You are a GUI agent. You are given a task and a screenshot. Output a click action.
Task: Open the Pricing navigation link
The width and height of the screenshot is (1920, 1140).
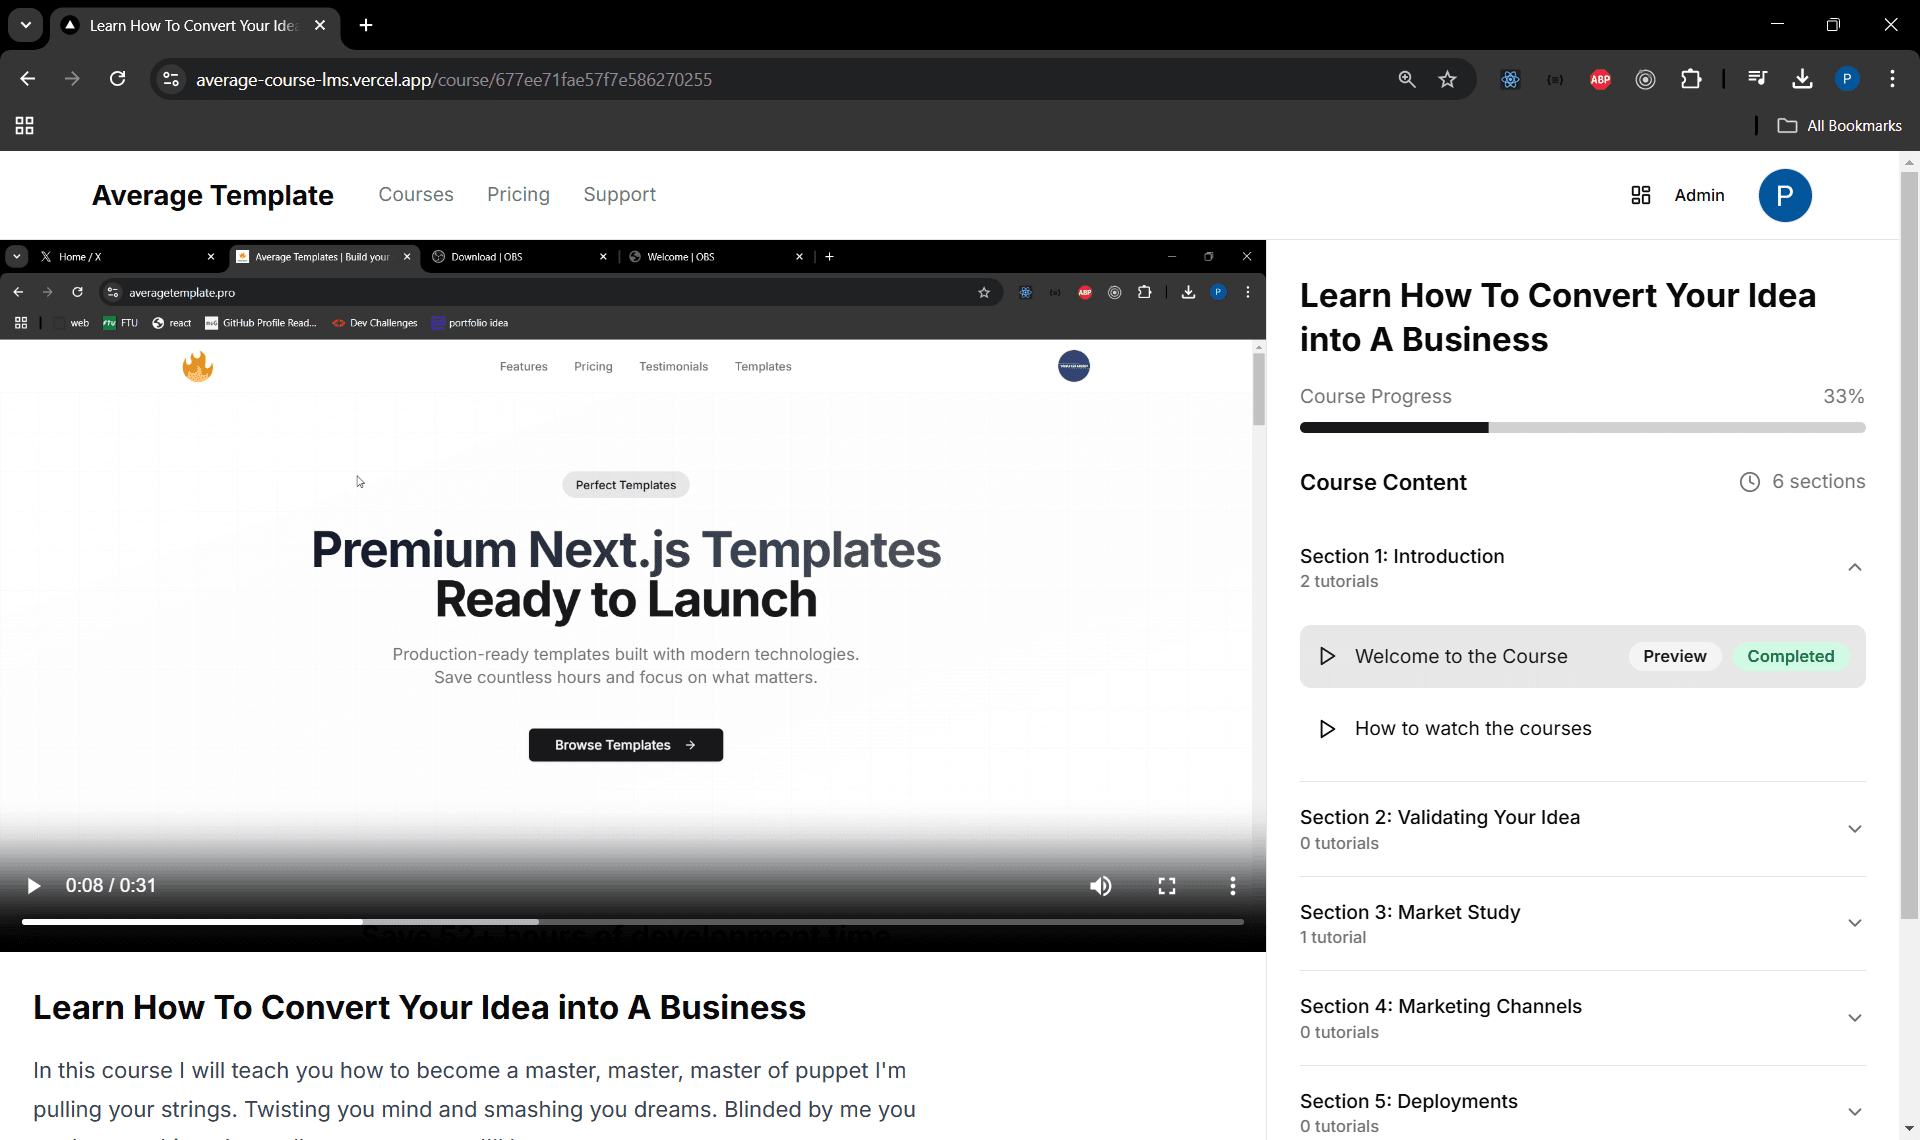click(518, 194)
